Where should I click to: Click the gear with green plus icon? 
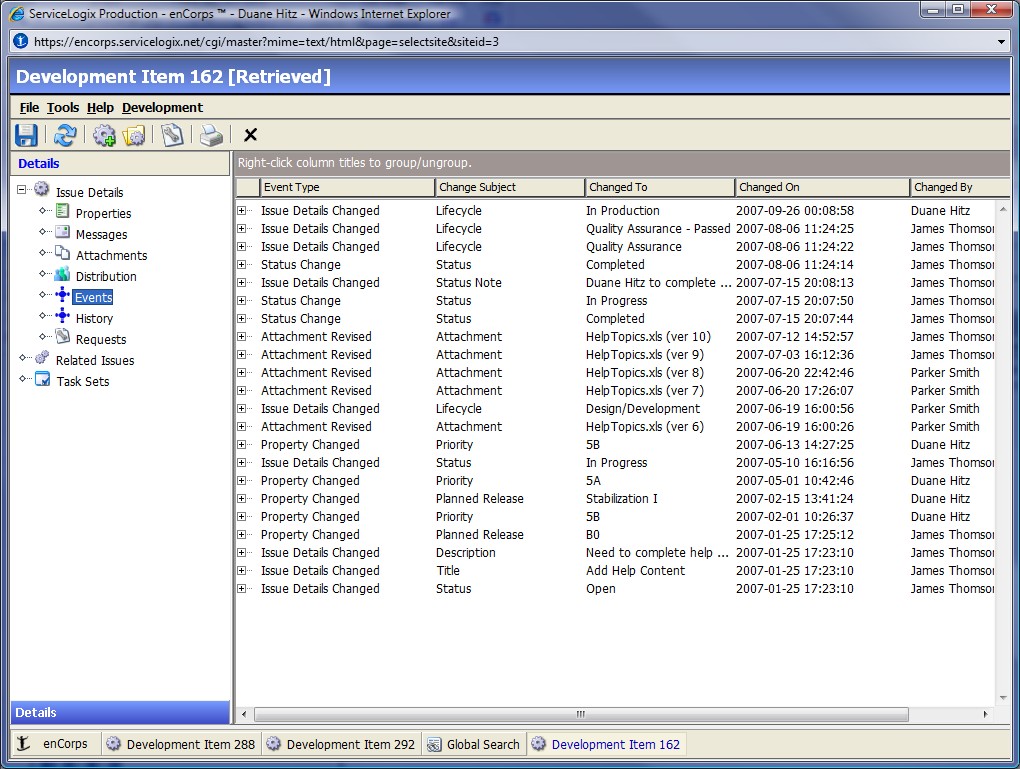click(104, 135)
